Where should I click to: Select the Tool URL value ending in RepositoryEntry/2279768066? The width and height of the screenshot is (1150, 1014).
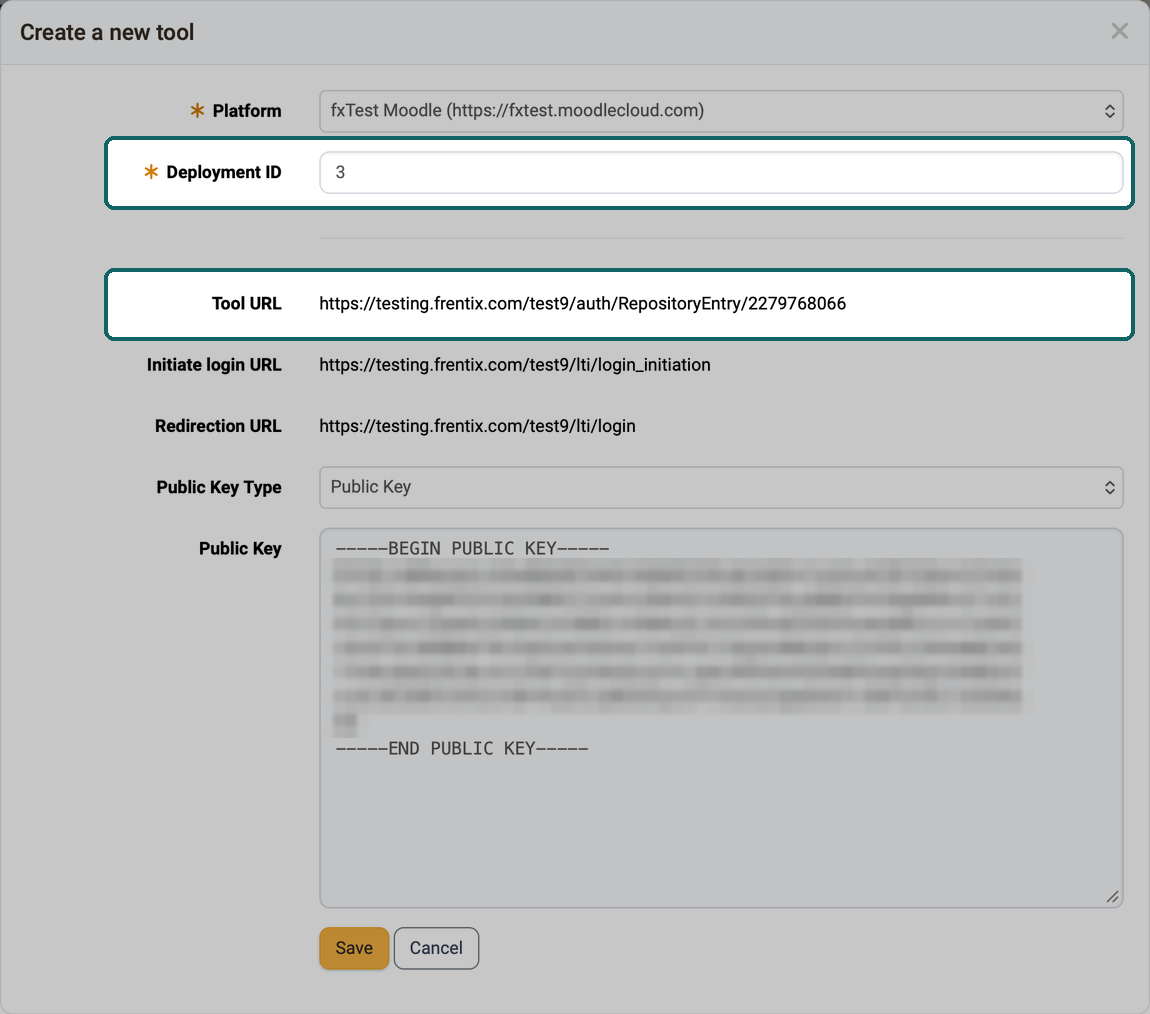(582, 304)
